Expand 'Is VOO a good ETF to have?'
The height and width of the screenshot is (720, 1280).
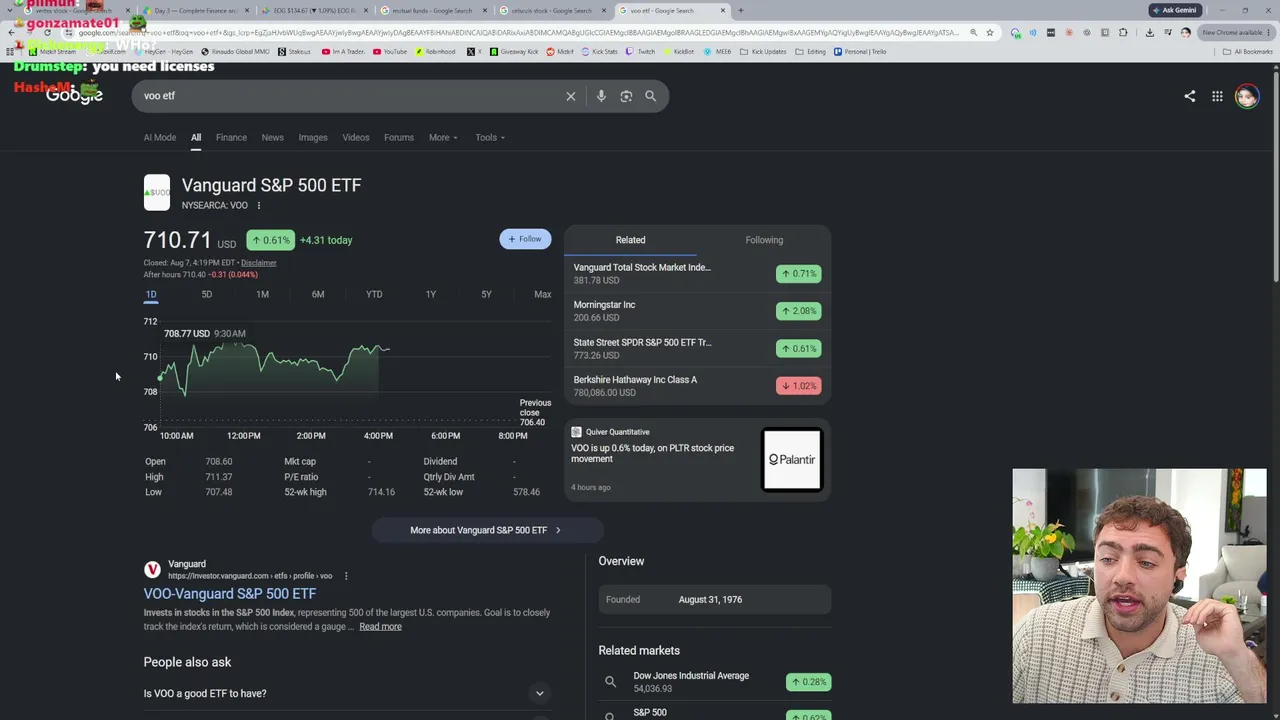(x=345, y=694)
